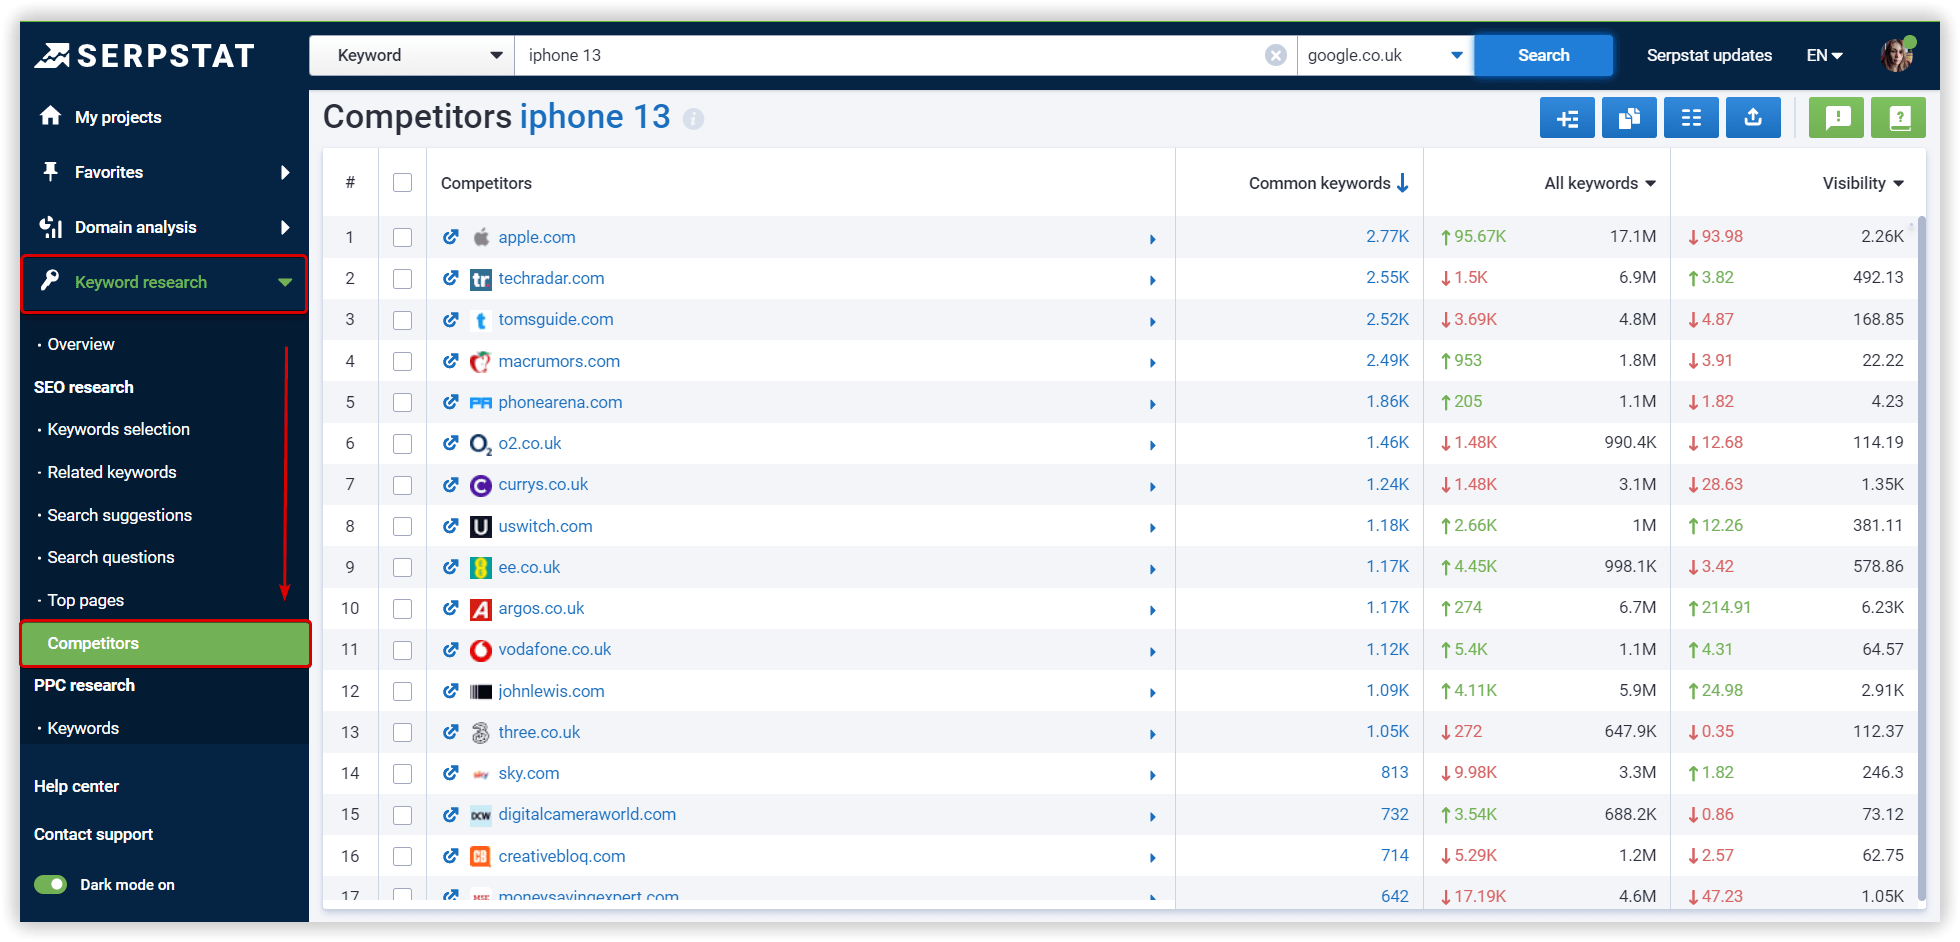Open ee.co.uk external link icon
Image resolution: width=1960 pixels, height=942 pixels.
pyautogui.click(x=451, y=567)
